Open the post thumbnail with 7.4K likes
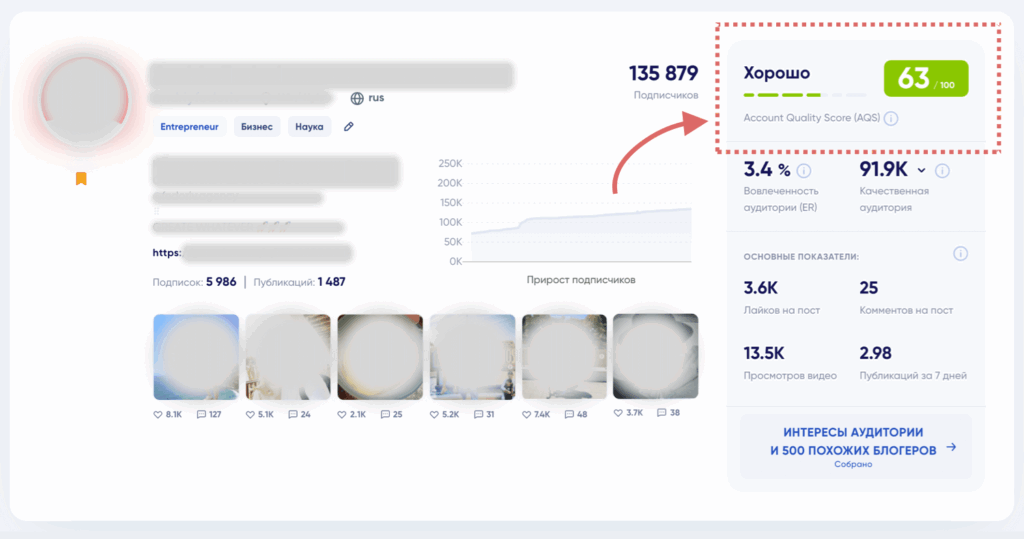The width and height of the screenshot is (1024, 539). coord(563,357)
